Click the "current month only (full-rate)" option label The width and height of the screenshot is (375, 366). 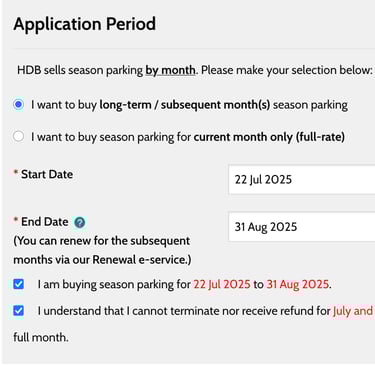point(269,137)
